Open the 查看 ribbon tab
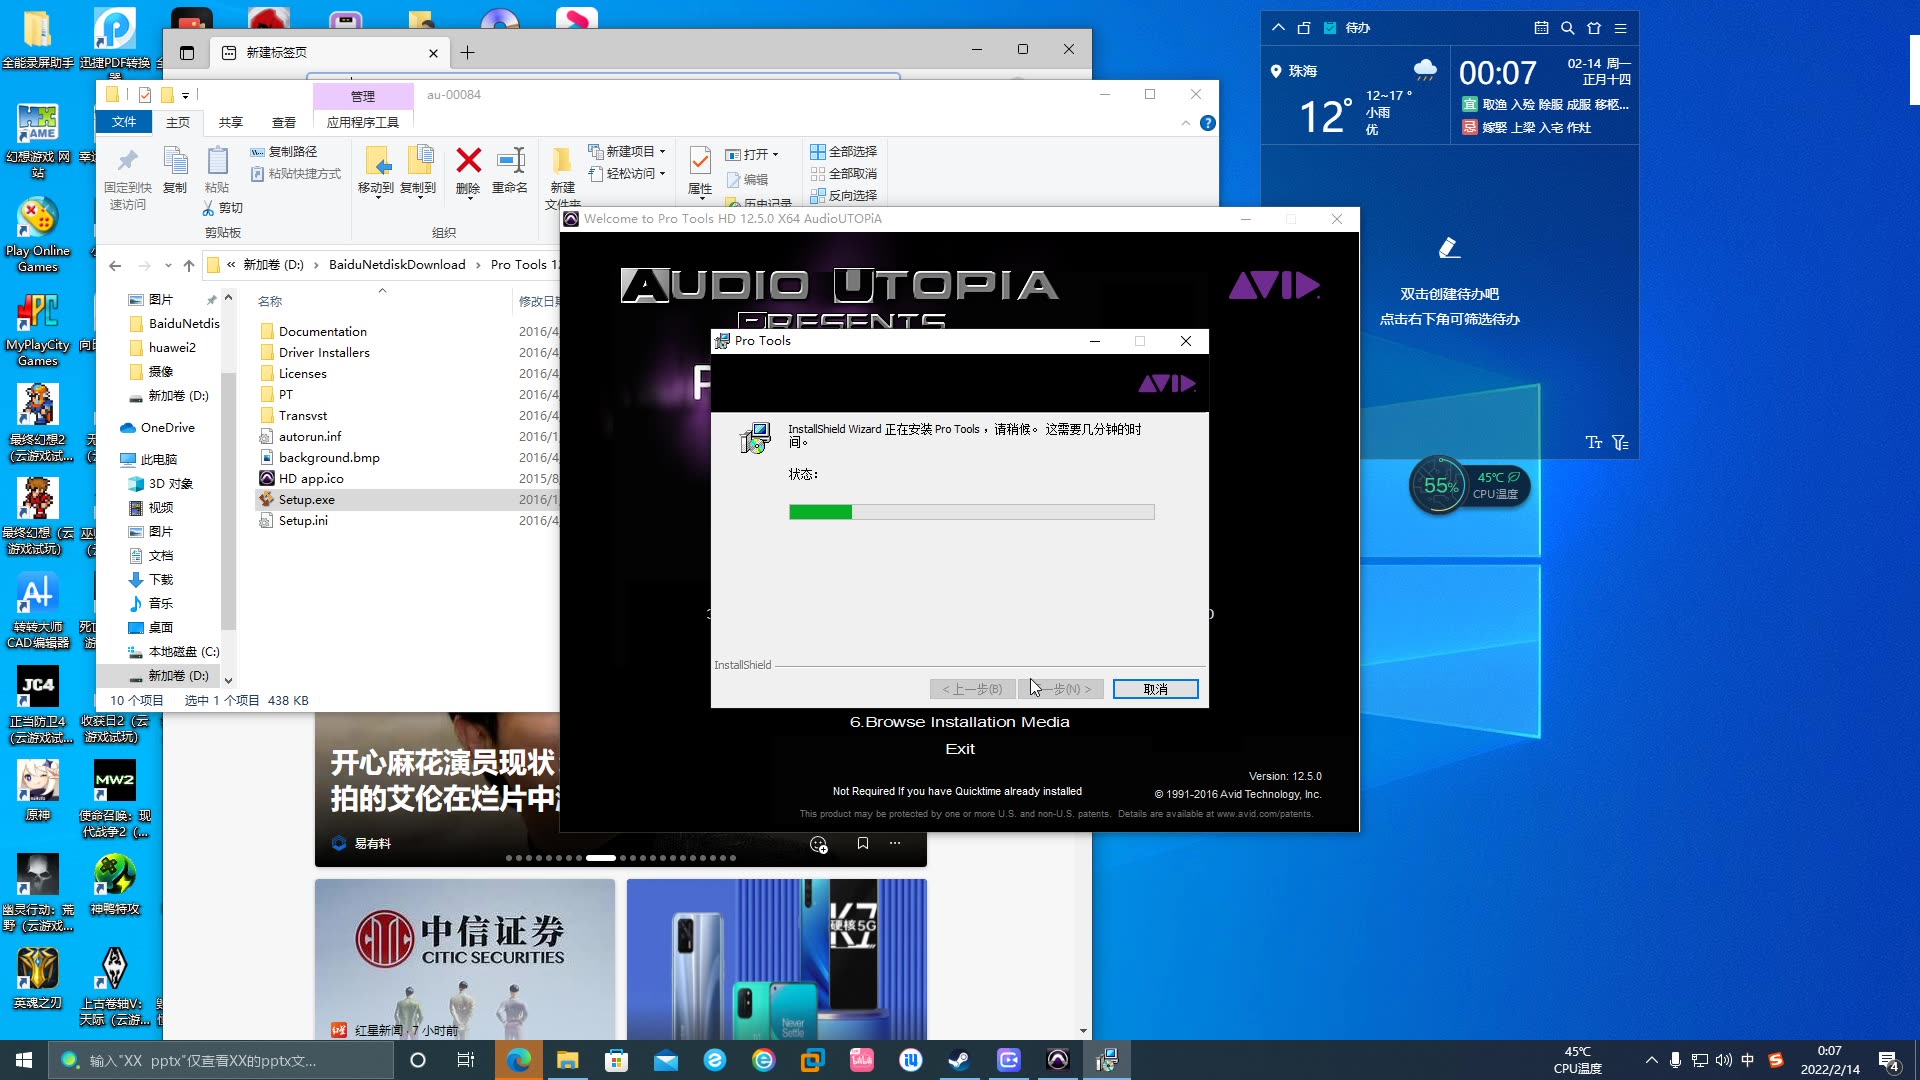The width and height of the screenshot is (1920, 1080). [x=284, y=122]
